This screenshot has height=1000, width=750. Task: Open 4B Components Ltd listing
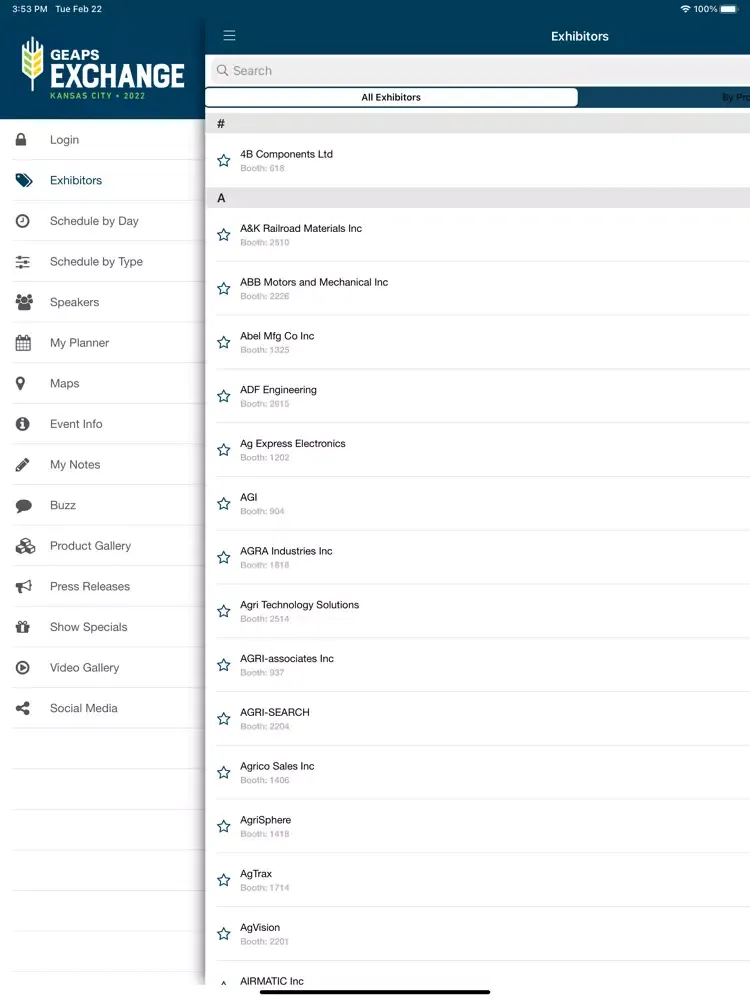(478, 161)
